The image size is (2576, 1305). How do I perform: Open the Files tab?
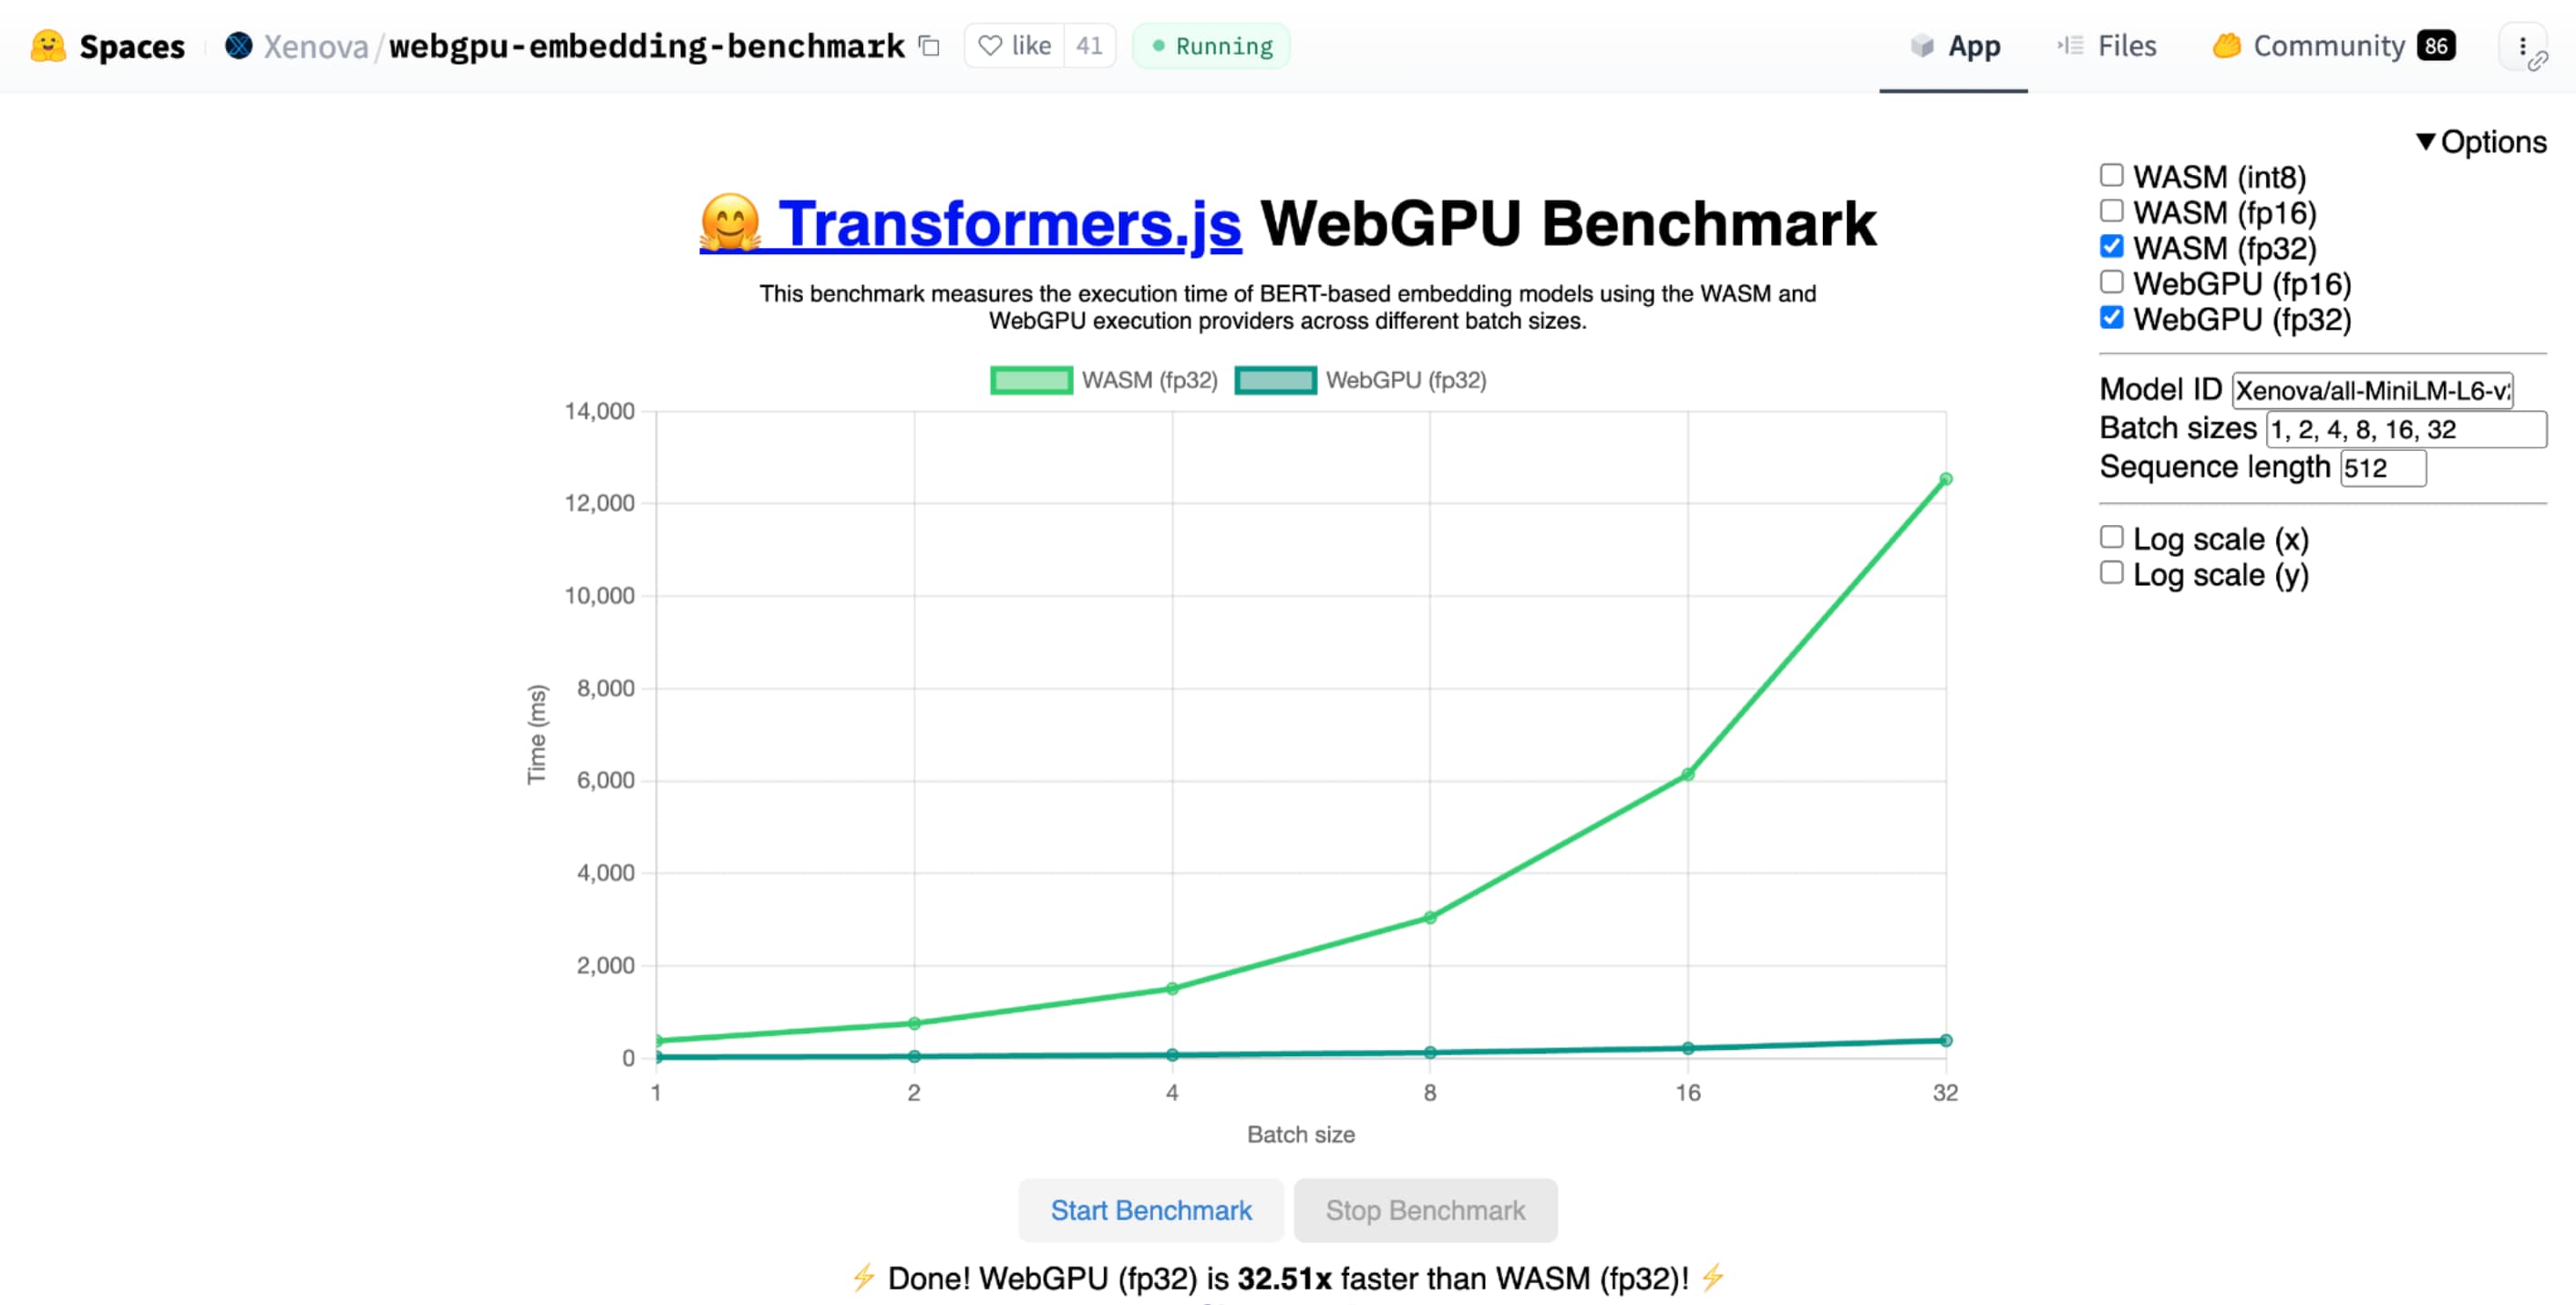click(2123, 45)
